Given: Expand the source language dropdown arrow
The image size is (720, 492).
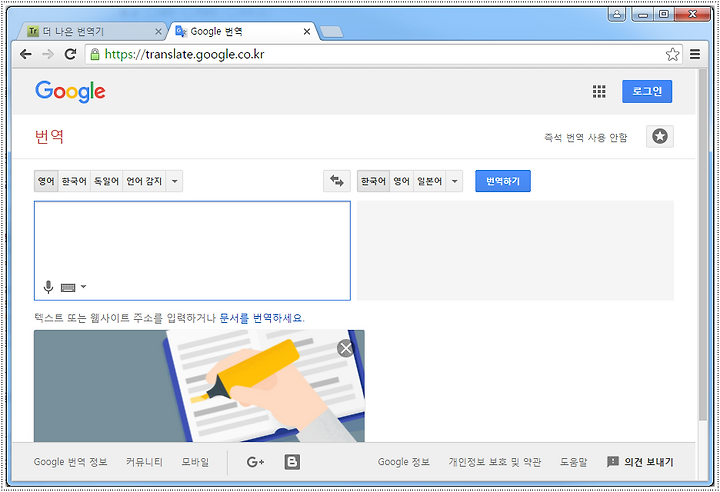Looking at the screenshot, I should click(x=174, y=181).
